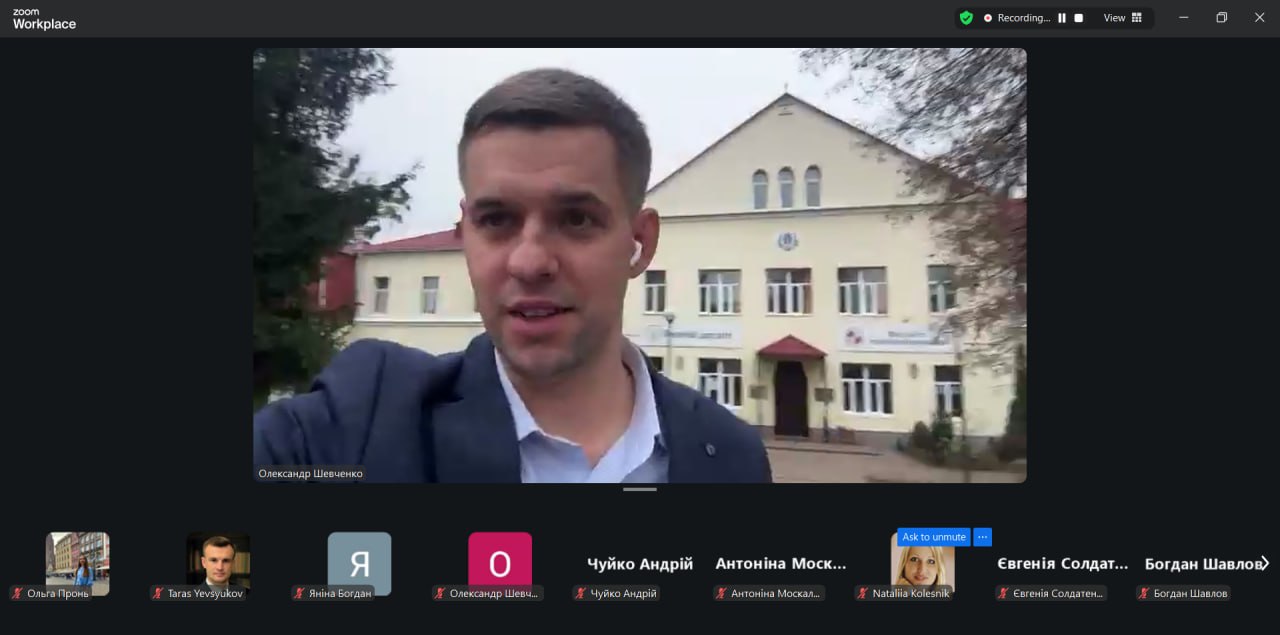Click muted mic icon beside Богдан Шавлов label
The height and width of the screenshot is (635, 1280).
[1143, 593]
